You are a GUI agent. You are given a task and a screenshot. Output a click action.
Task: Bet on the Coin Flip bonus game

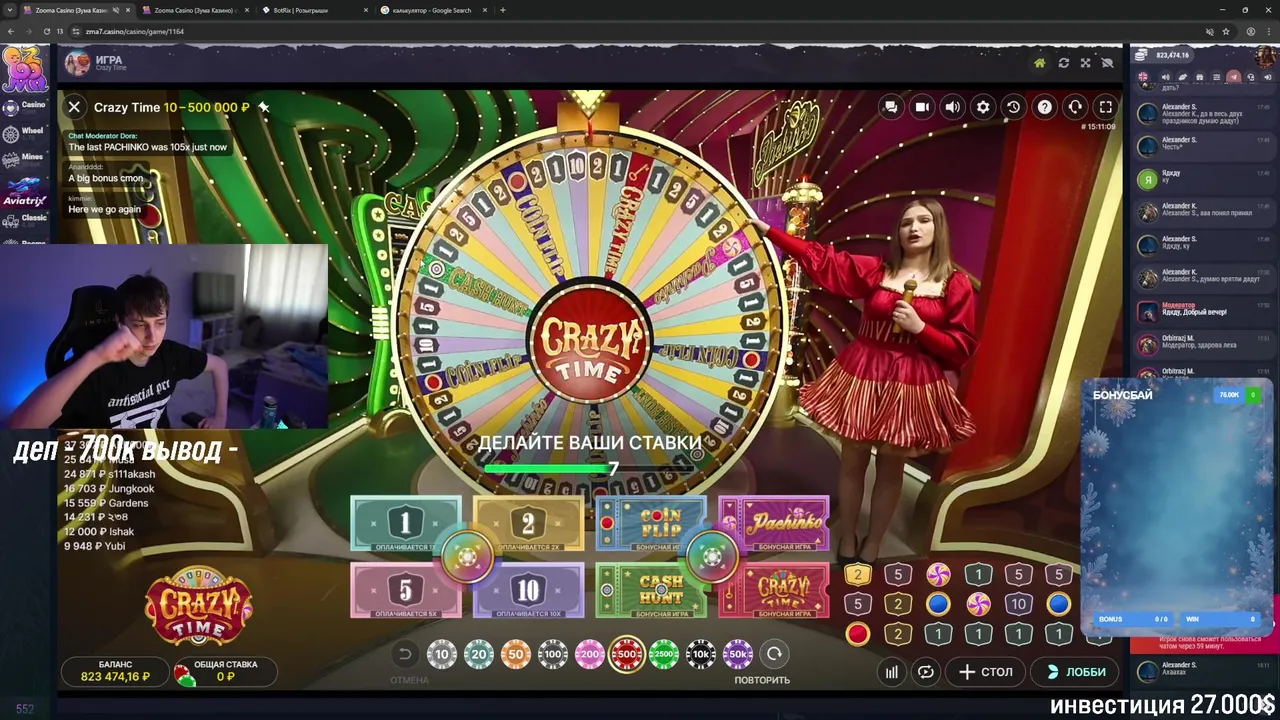(x=651, y=524)
